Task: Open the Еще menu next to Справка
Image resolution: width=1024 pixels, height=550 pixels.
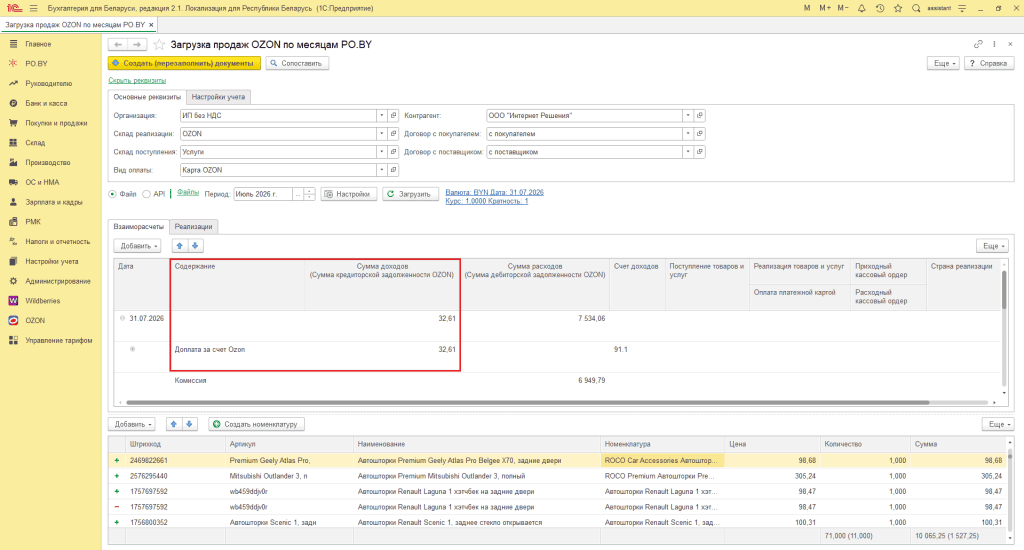Action: tap(944, 63)
